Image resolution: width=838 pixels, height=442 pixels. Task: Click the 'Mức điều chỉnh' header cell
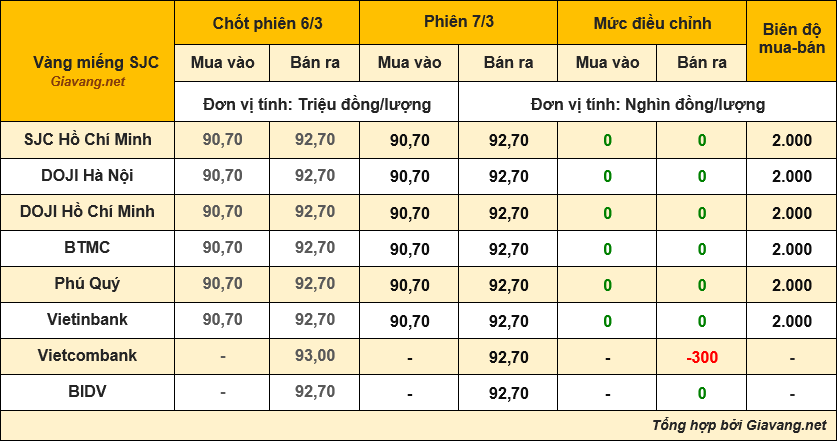click(652, 24)
